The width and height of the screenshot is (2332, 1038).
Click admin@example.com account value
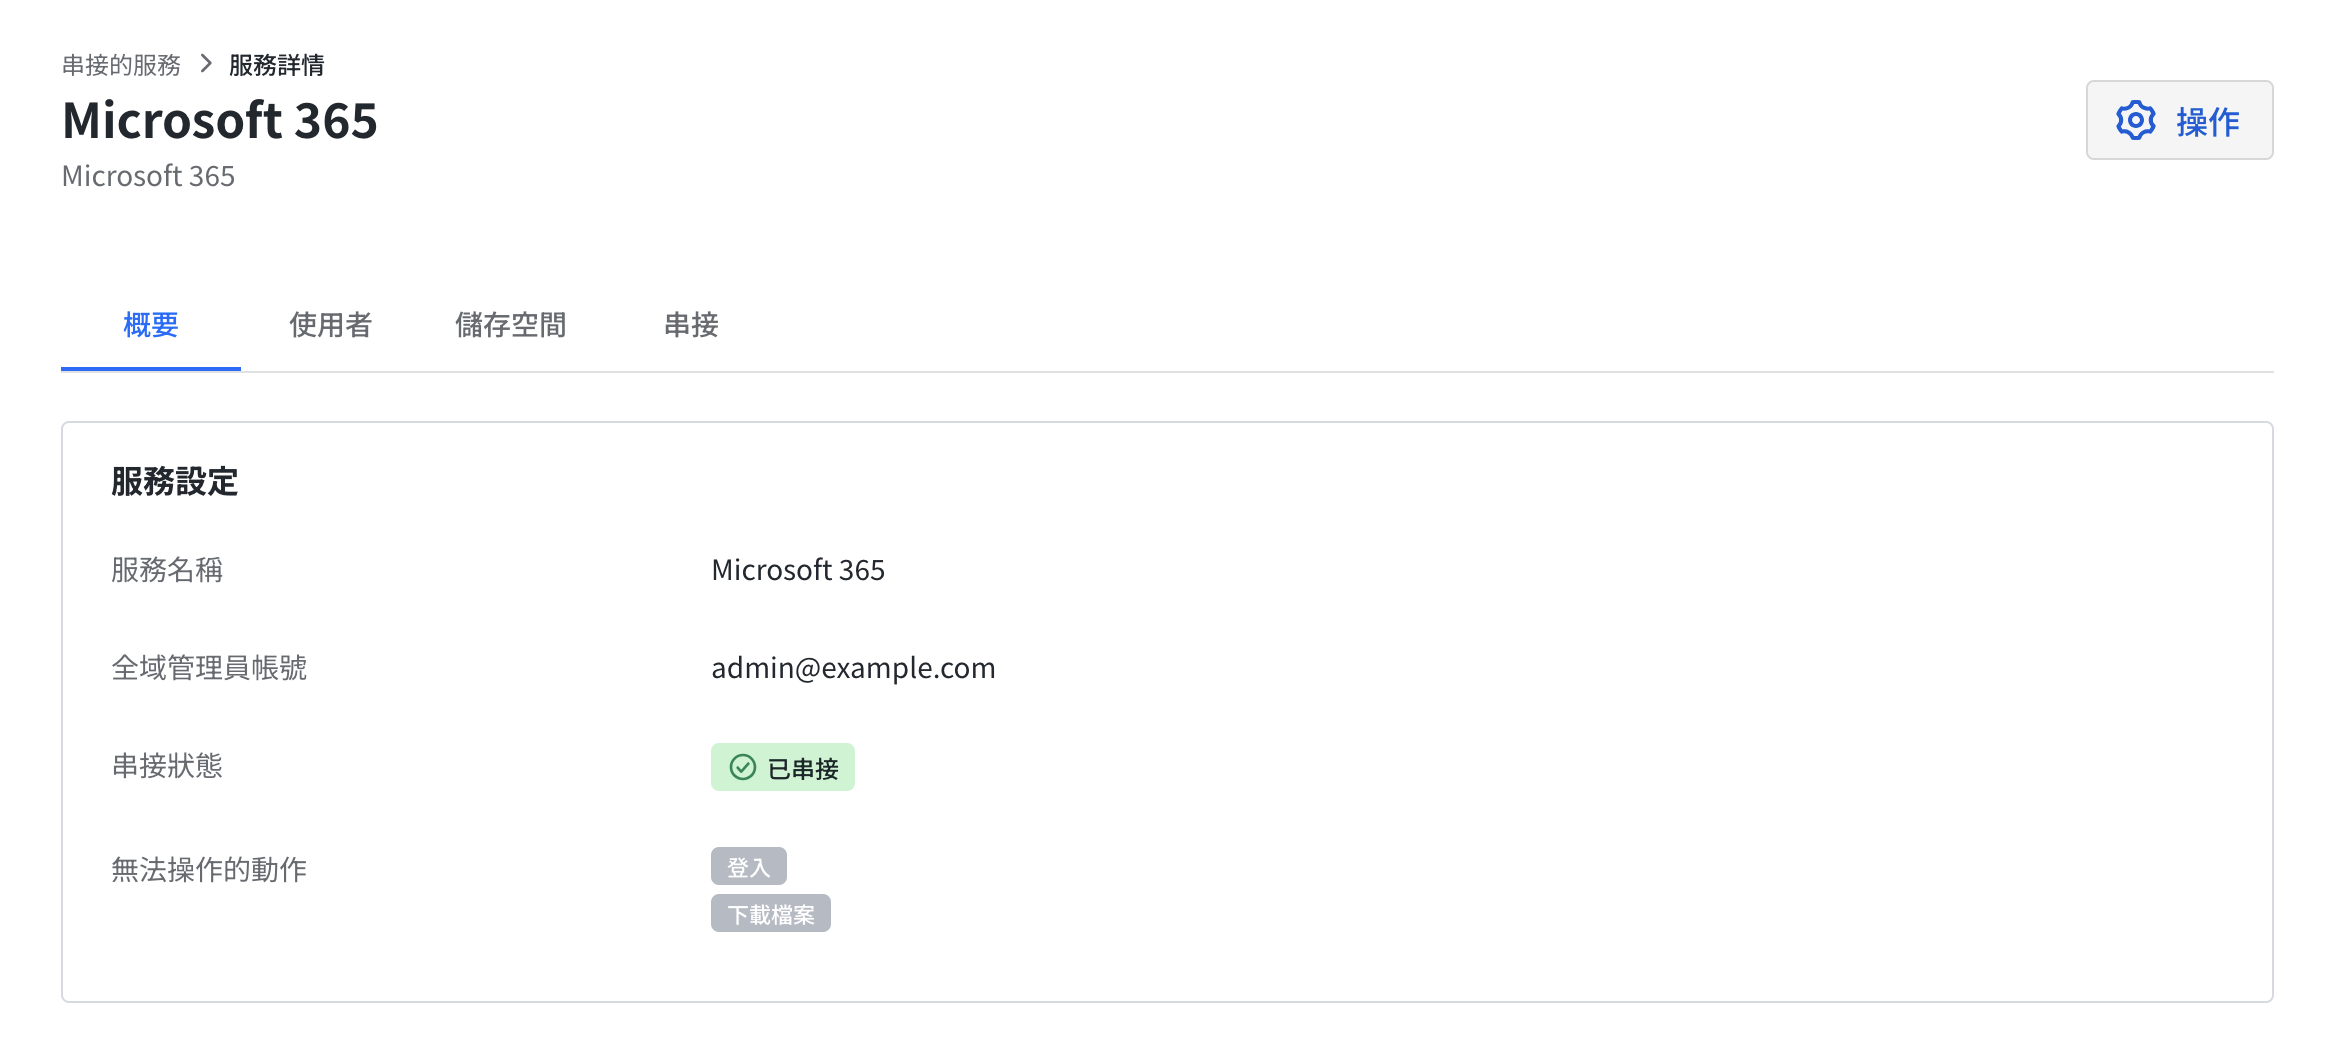(853, 668)
